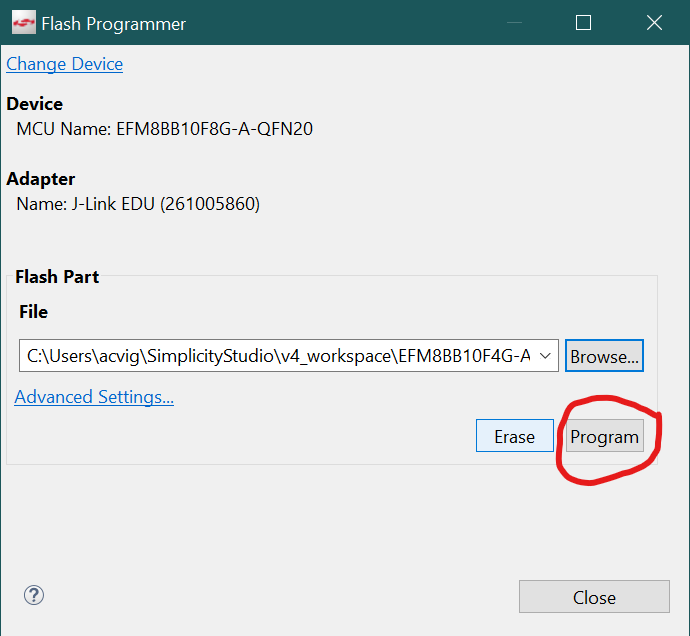Click the Change Device link

coord(64,64)
